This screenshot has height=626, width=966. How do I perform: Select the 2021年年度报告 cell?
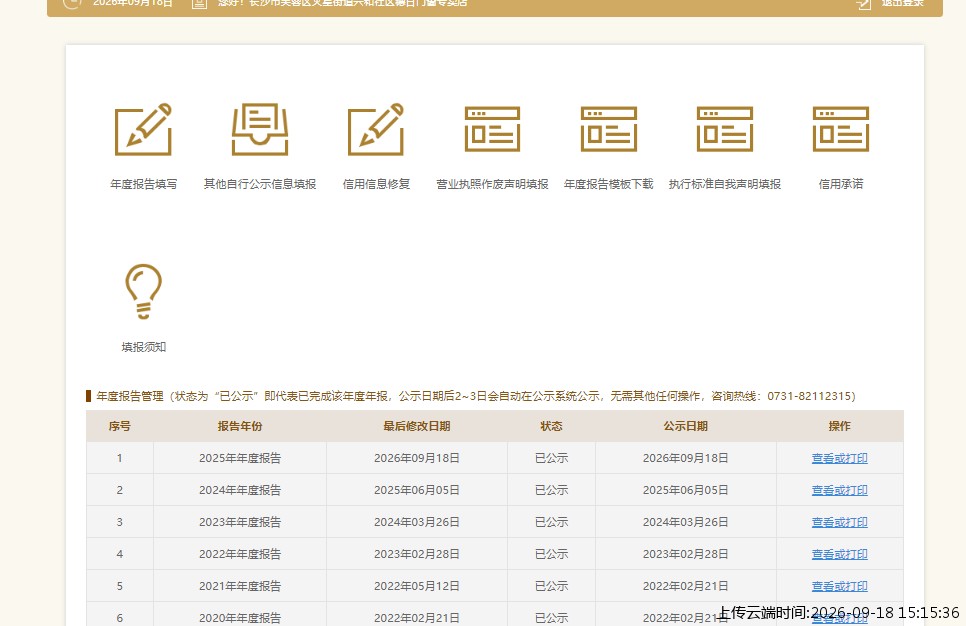pos(240,586)
